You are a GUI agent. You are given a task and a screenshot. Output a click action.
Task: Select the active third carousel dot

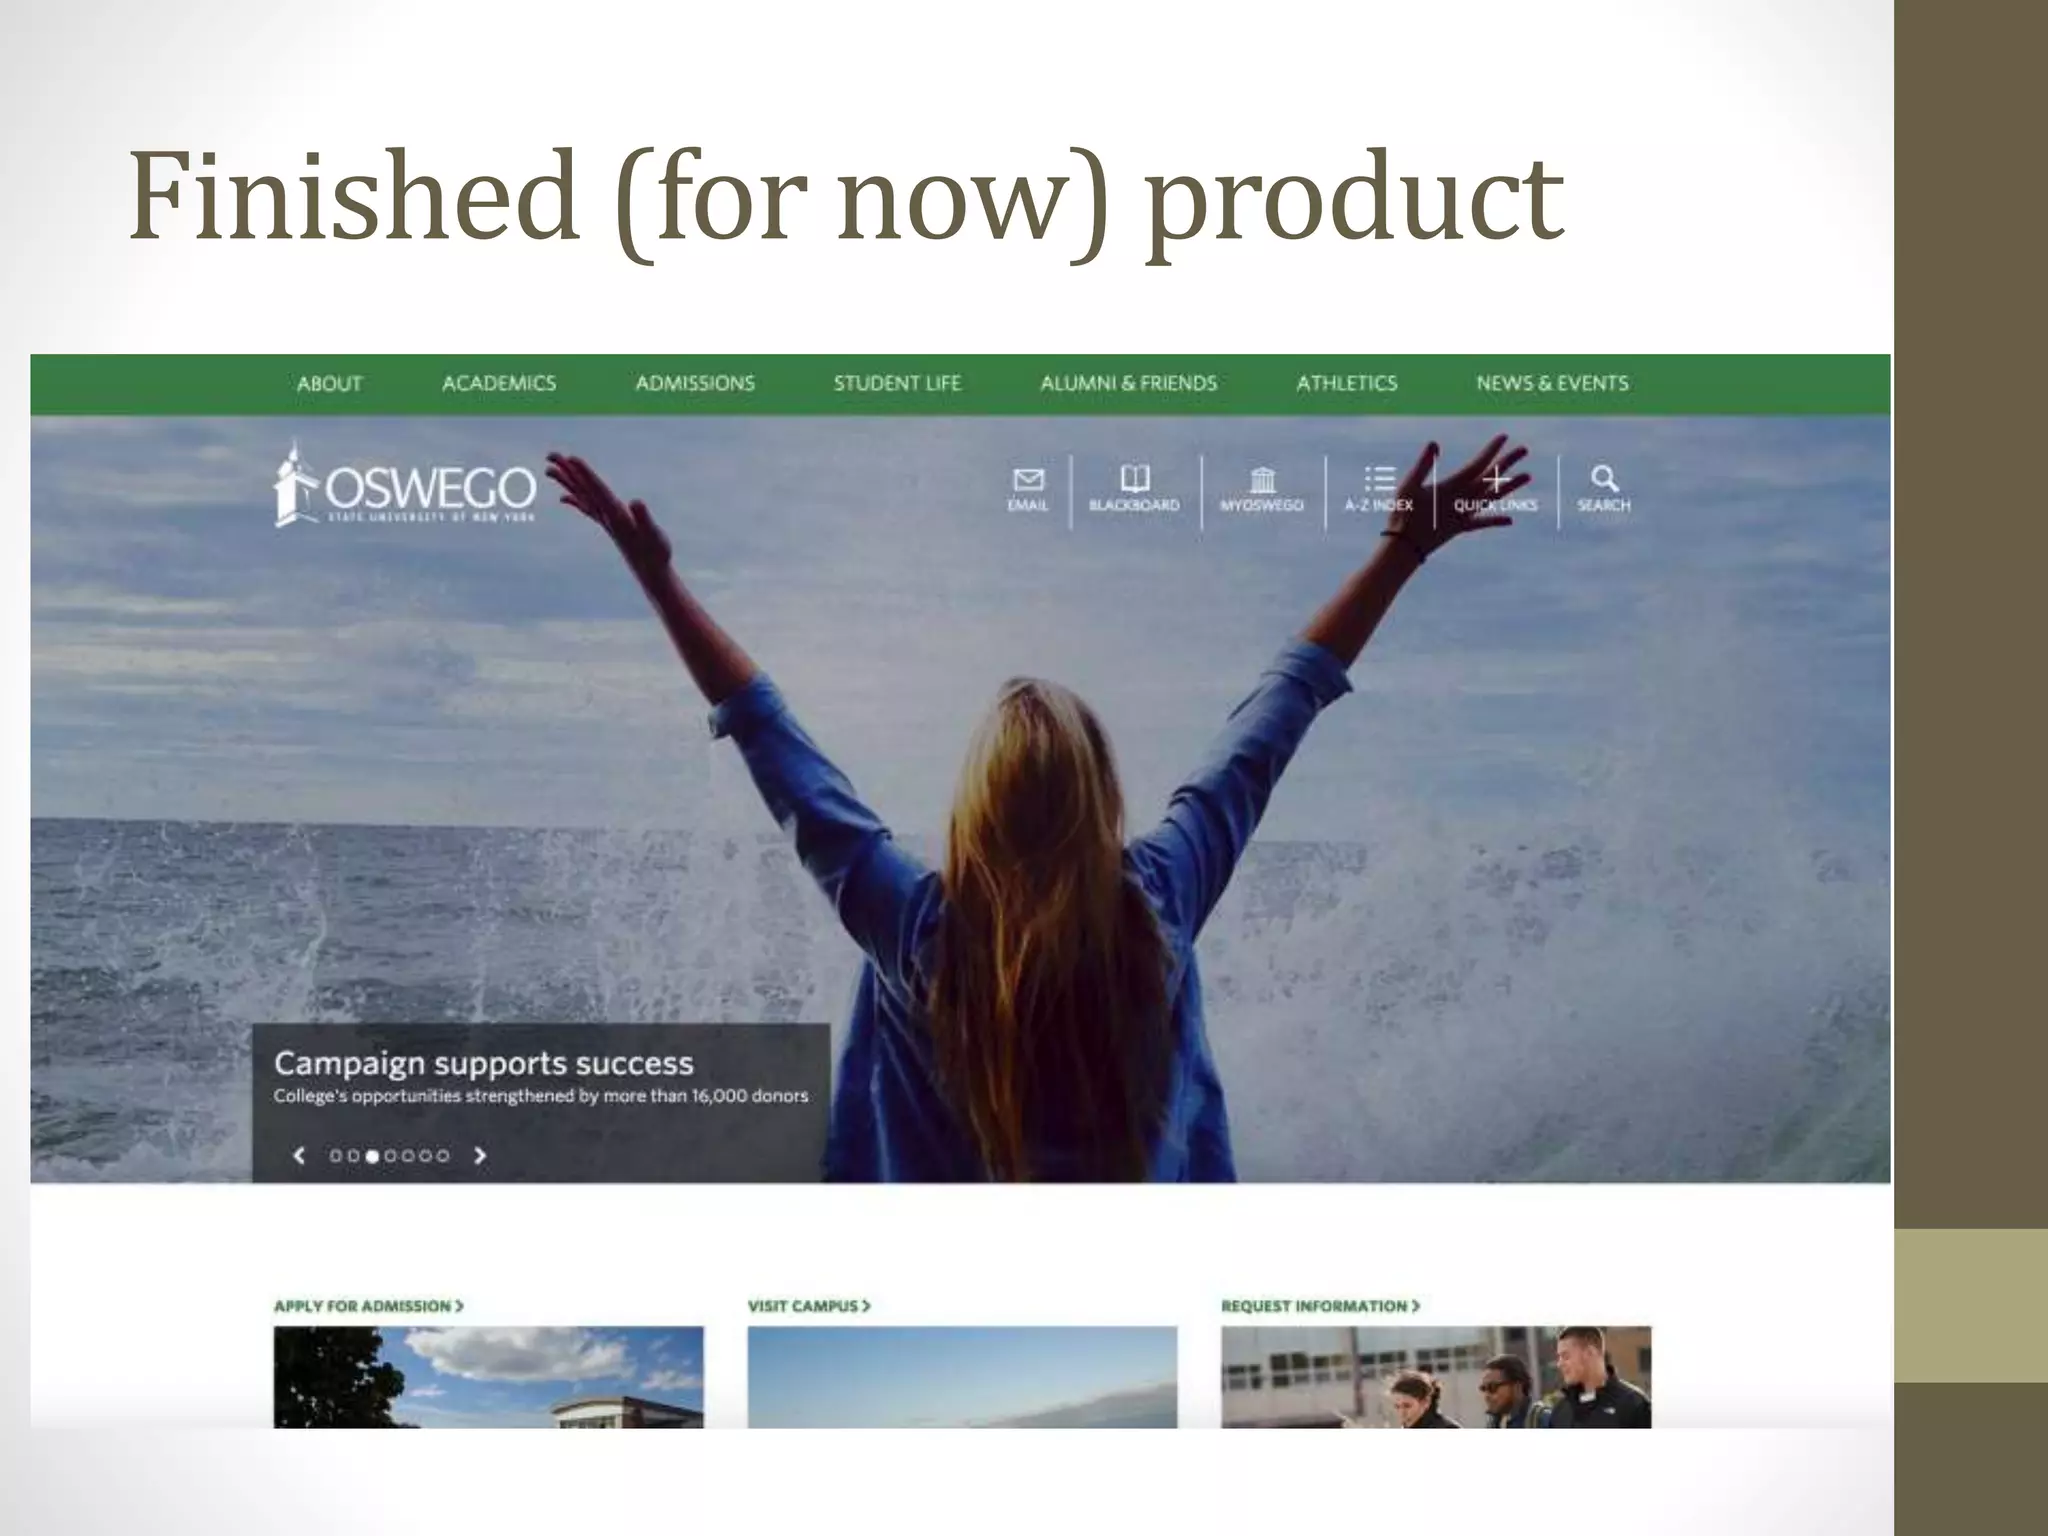pyautogui.click(x=372, y=1155)
